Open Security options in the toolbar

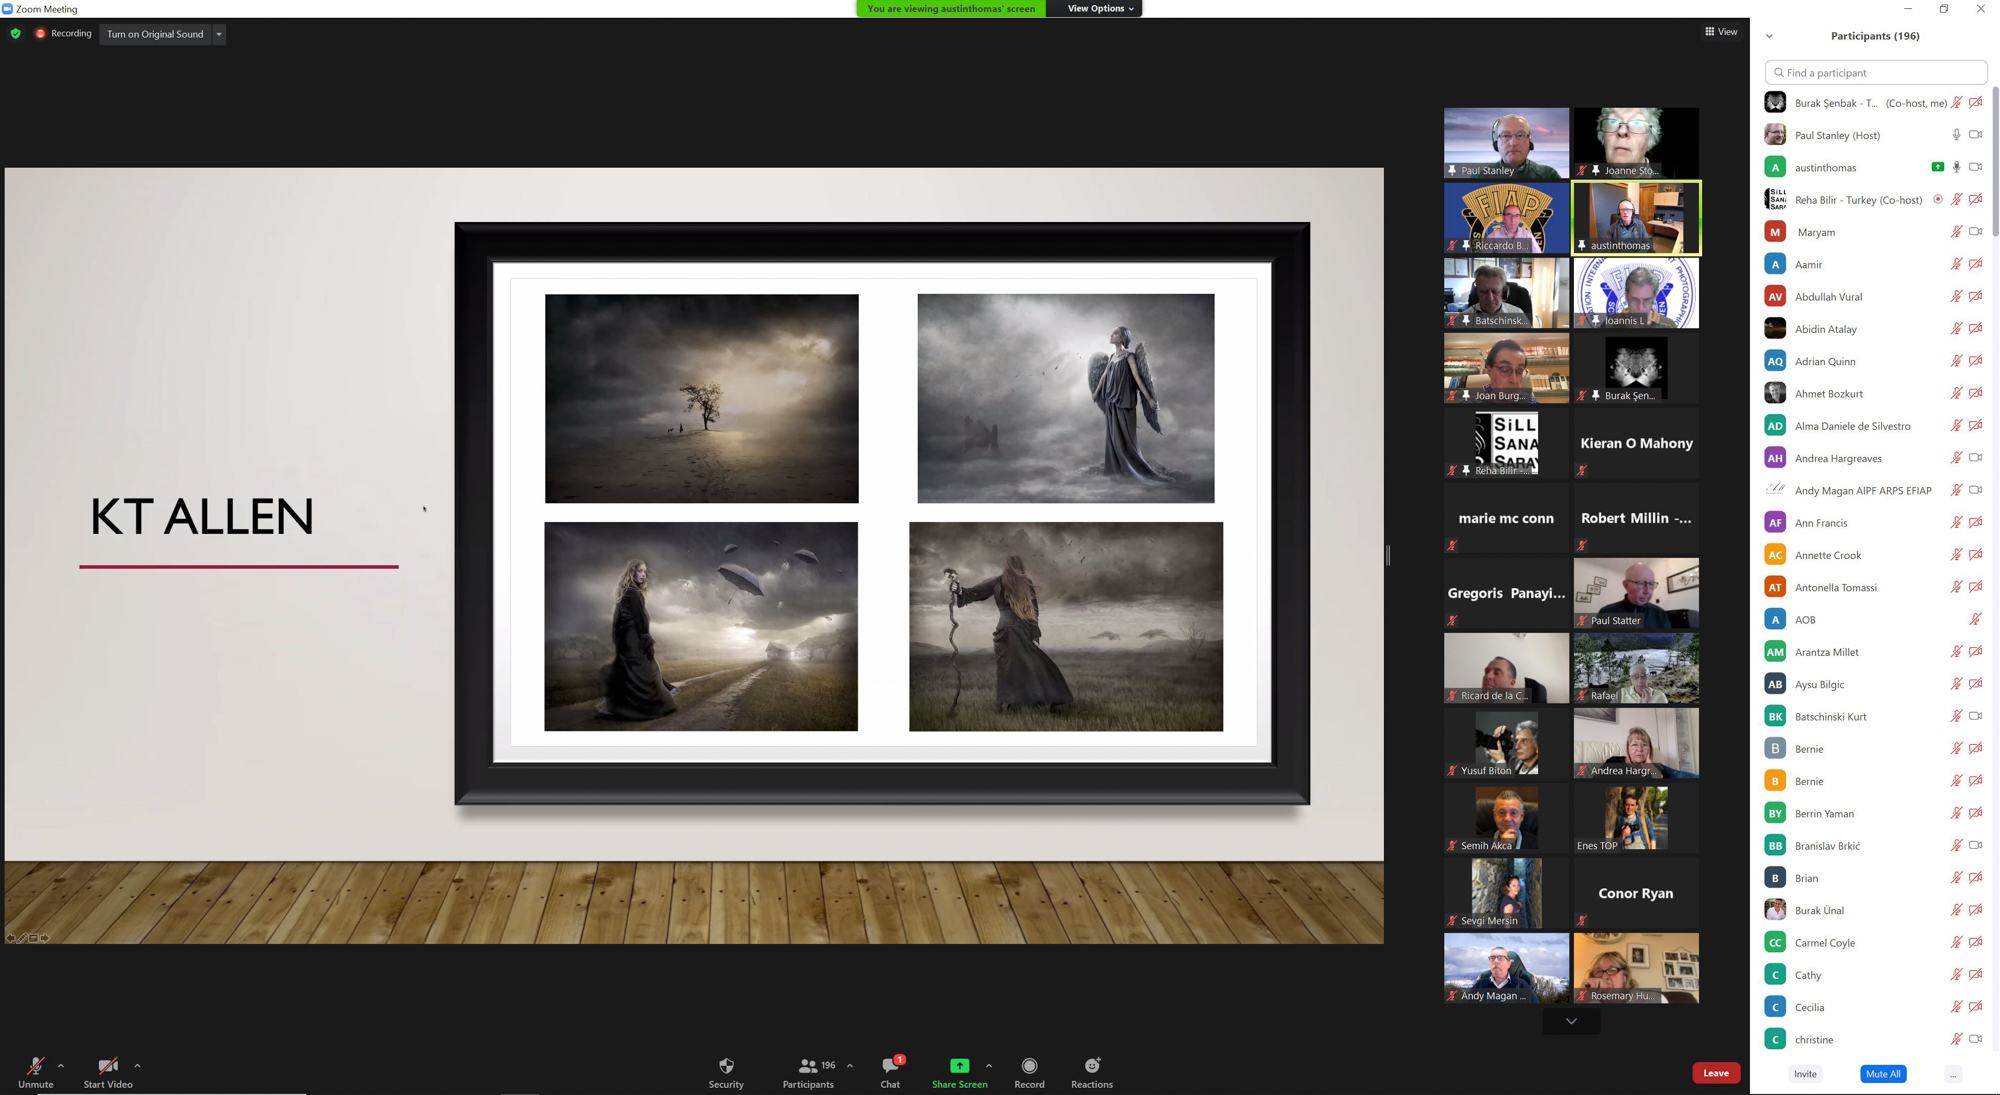point(726,1072)
